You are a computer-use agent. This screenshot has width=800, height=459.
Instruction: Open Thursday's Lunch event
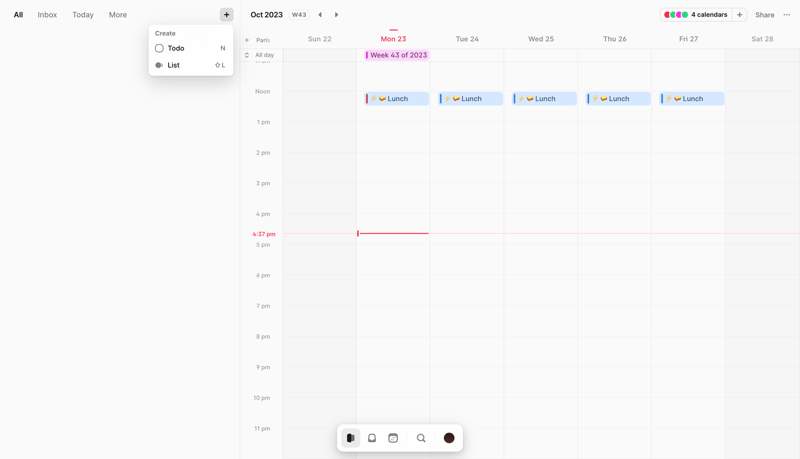[618, 98]
